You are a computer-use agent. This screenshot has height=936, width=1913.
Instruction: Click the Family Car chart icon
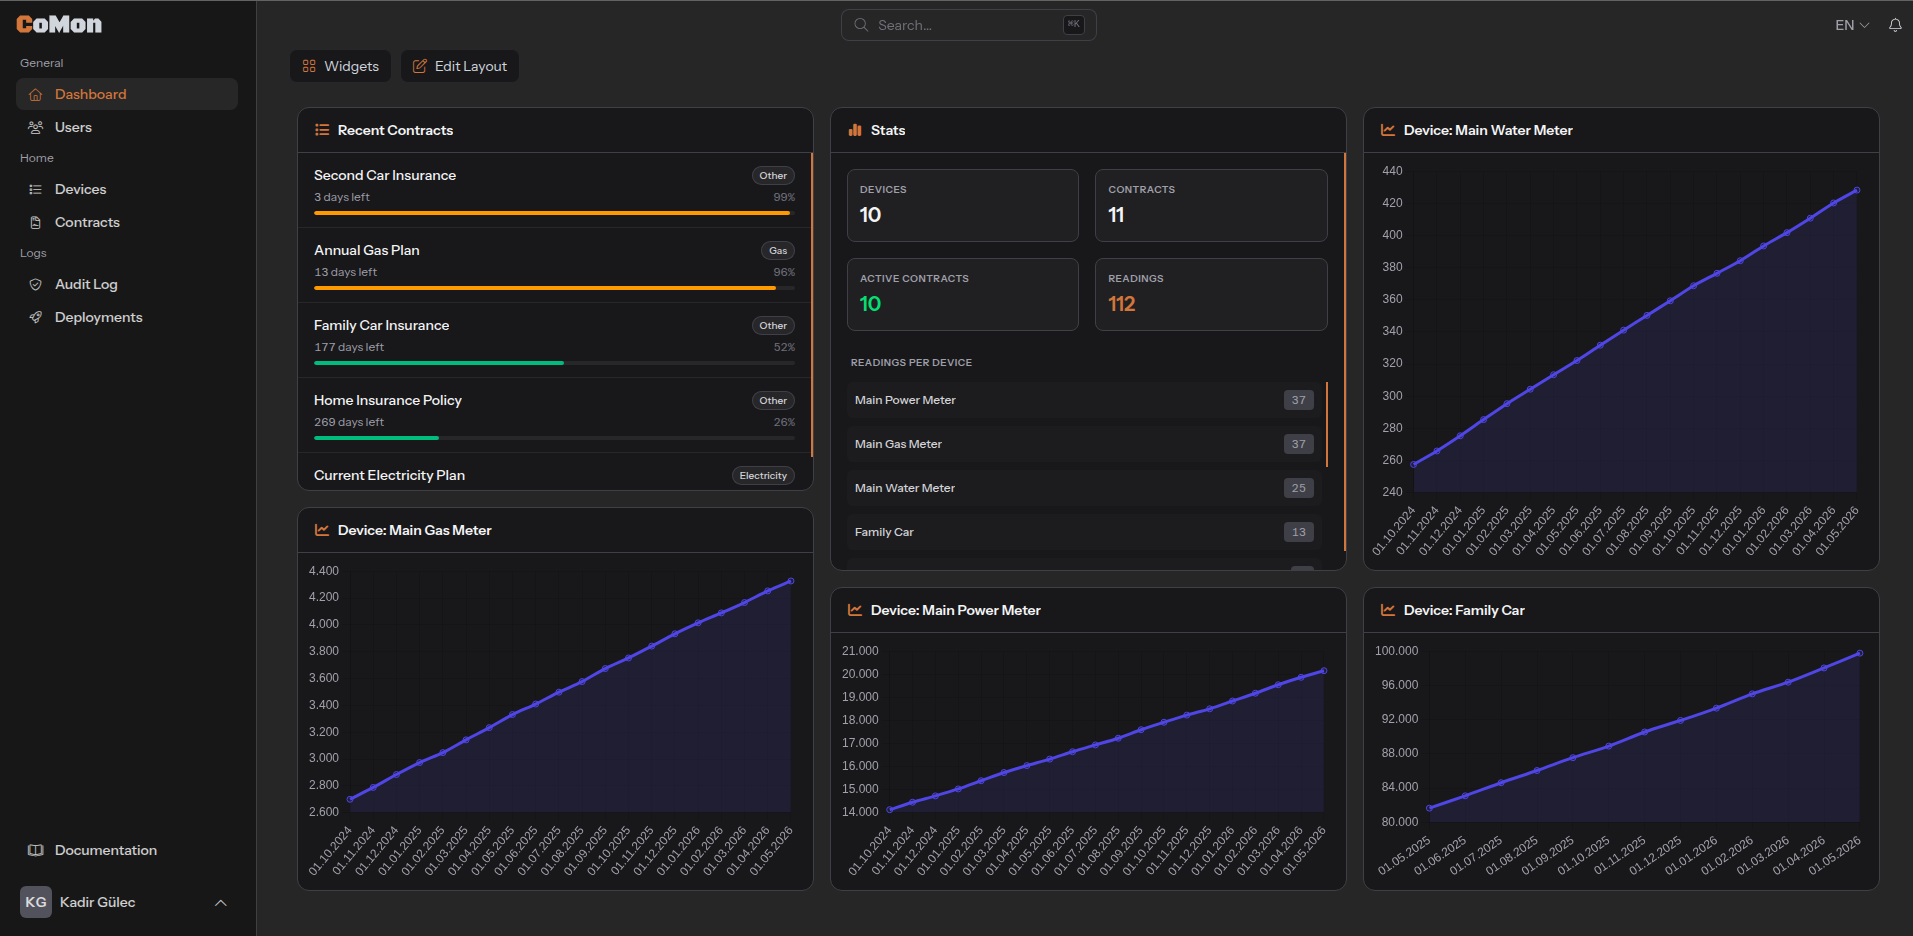pos(1388,610)
